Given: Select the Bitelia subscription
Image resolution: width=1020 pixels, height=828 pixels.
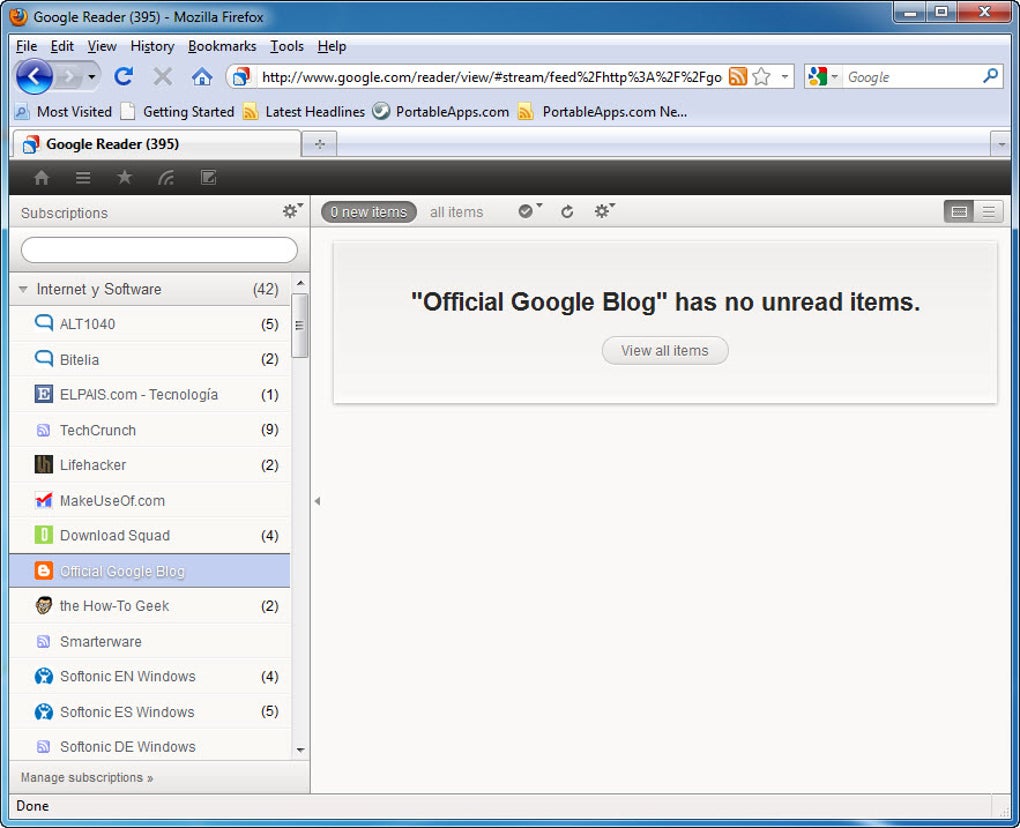Looking at the screenshot, I should click(150, 359).
